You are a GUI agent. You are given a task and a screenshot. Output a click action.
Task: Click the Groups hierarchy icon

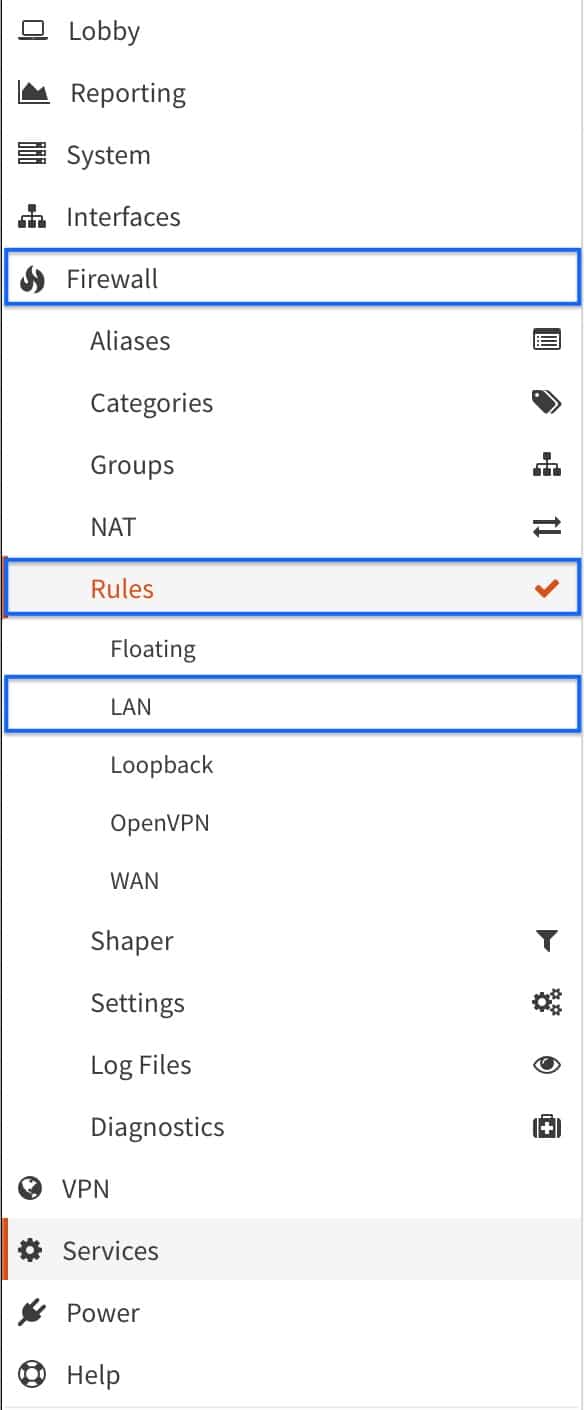tap(548, 464)
